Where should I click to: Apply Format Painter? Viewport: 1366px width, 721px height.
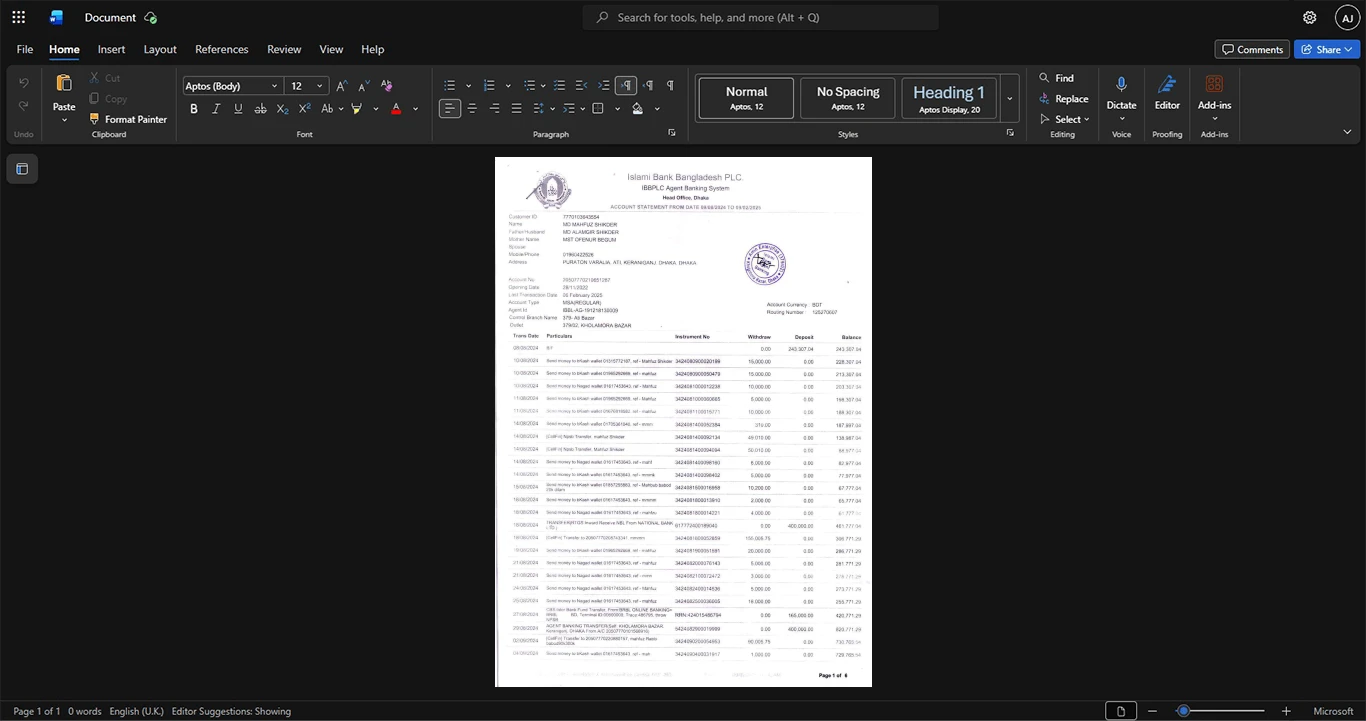pyautogui.click(x=128, y=119)
